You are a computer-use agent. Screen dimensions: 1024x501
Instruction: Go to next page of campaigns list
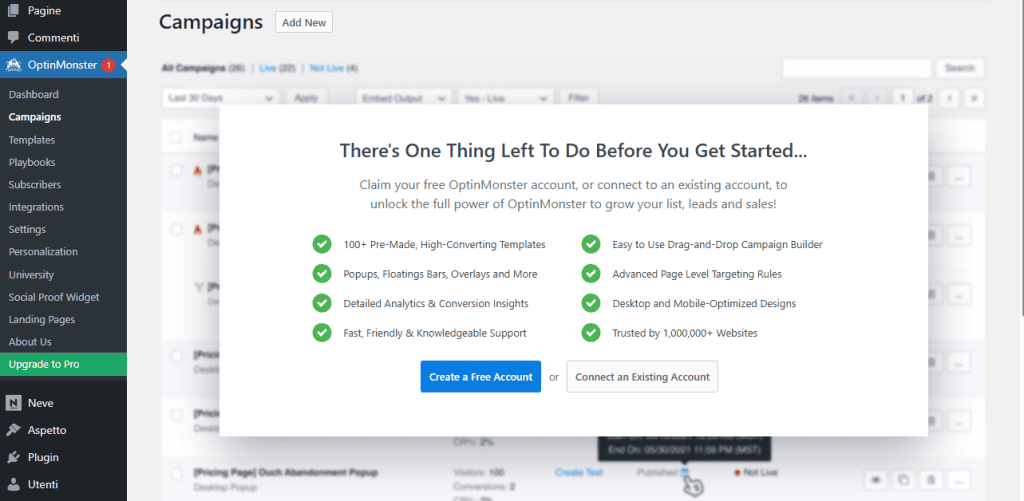pyautogui.click(x=949, y=98)
